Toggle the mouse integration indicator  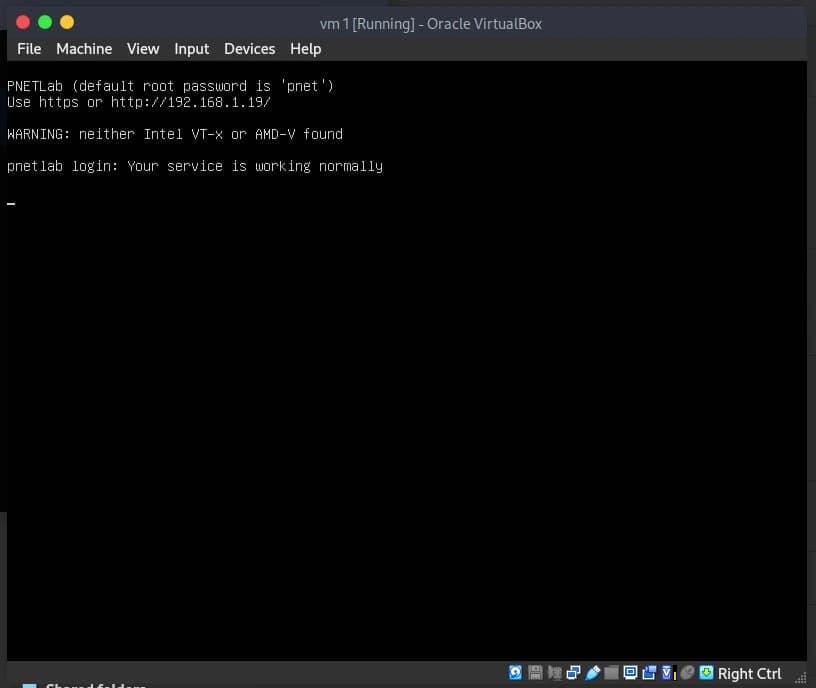point(687,673)
